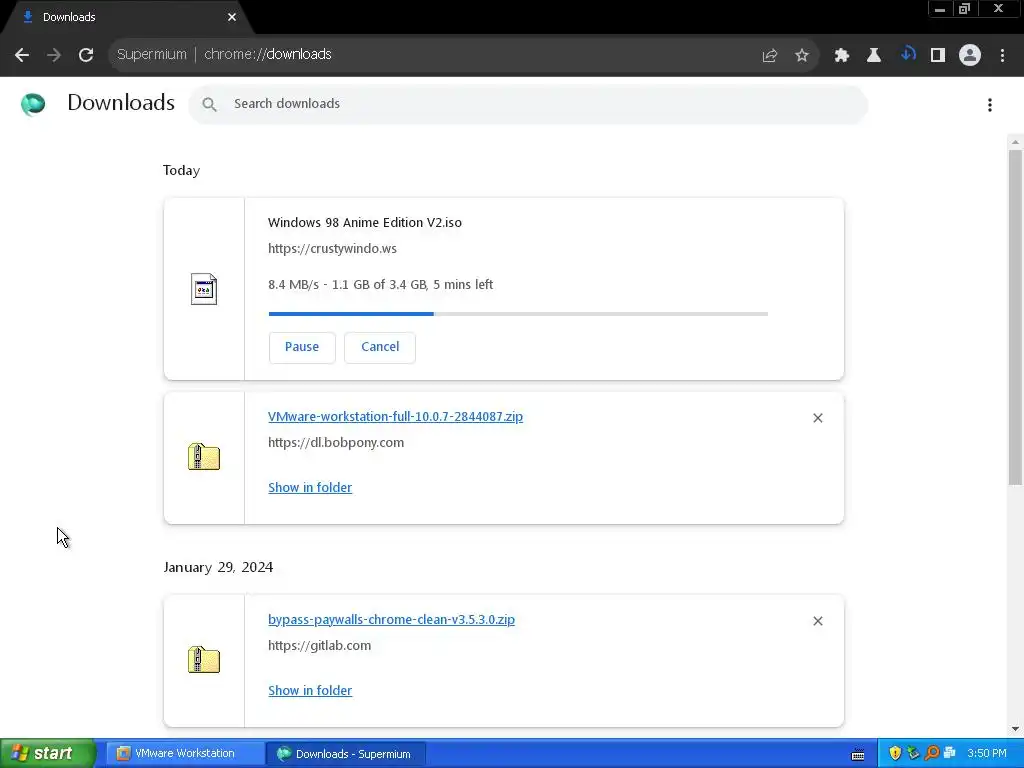Click the flask experiments icon
This screenshot has width=1024, height=768.
(x=874, y=56)
